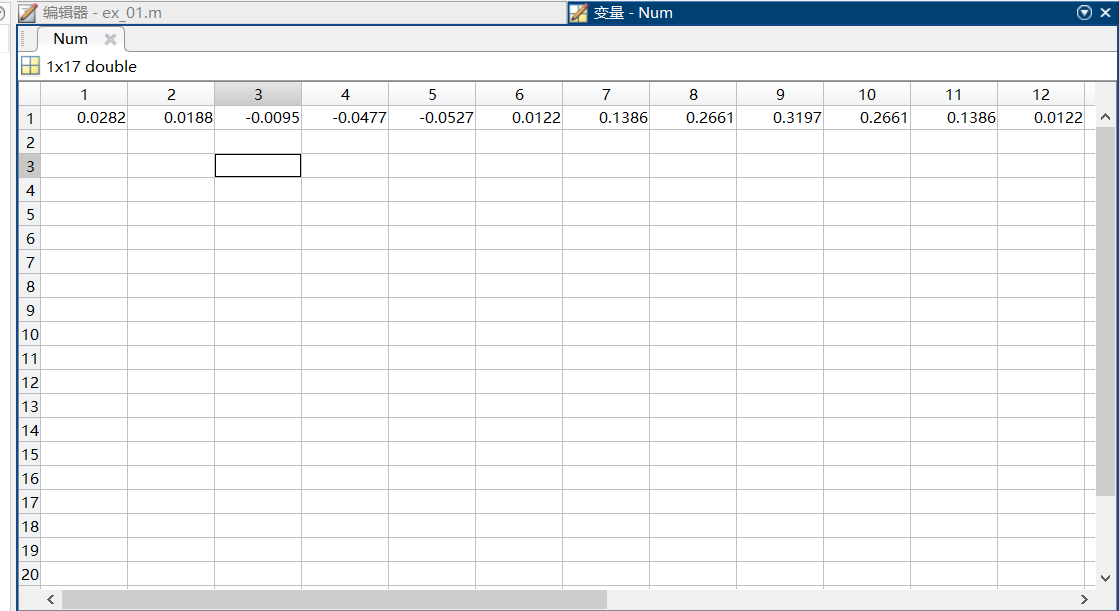Click the cell containing -0.0477
This screenshot has height=611, width=1119.
point(345,118)
